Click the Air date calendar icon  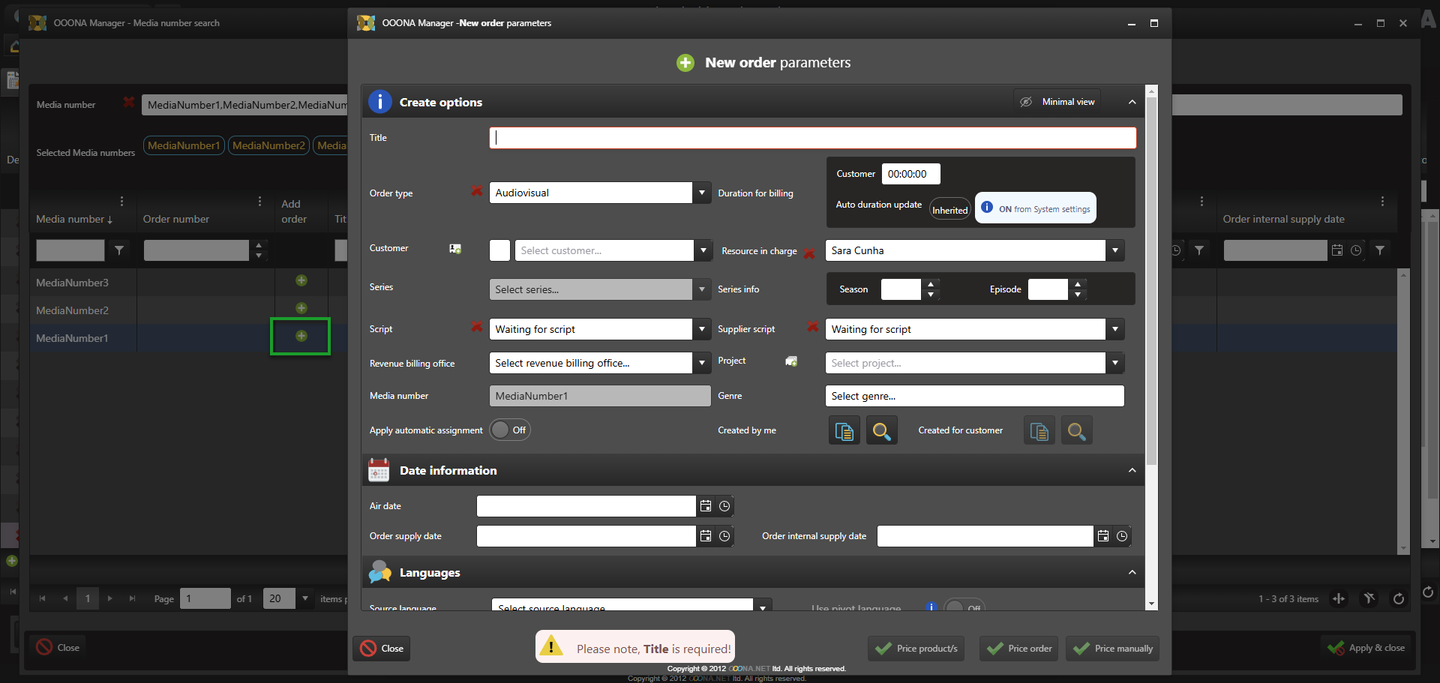[706, 506]
